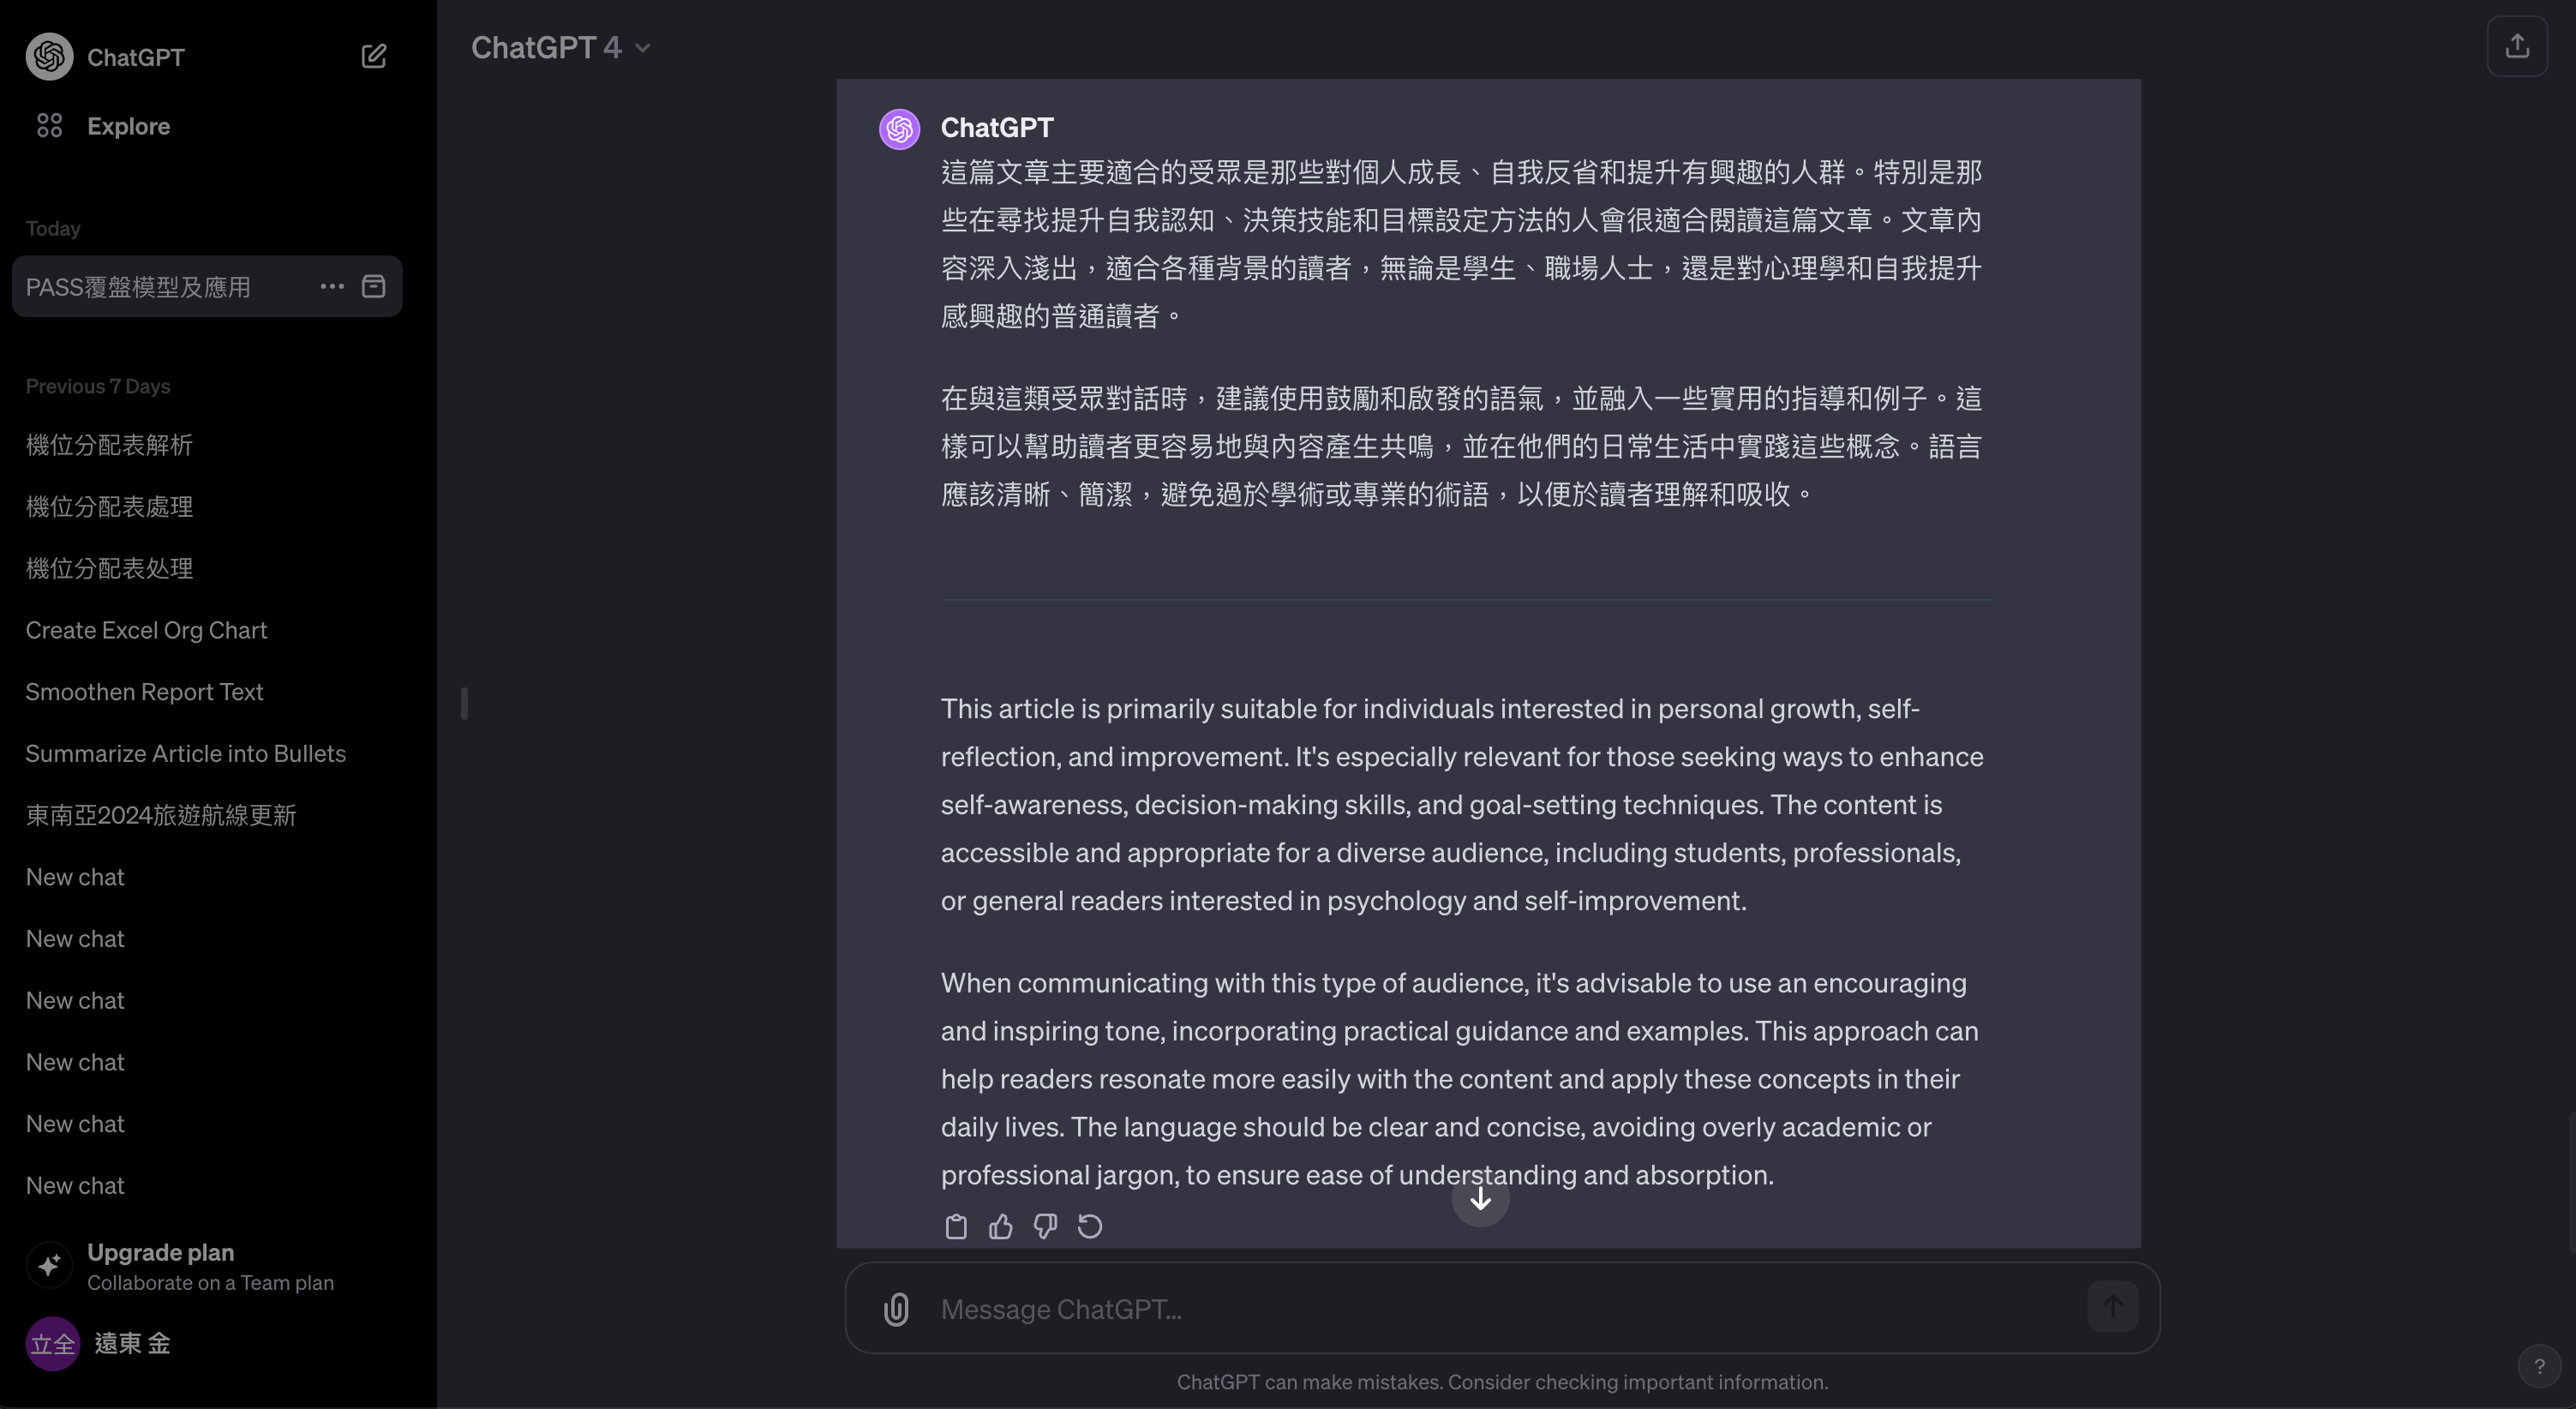Click the share conversation upload icon
2576x1409 pixels.
coord(2517,46)
